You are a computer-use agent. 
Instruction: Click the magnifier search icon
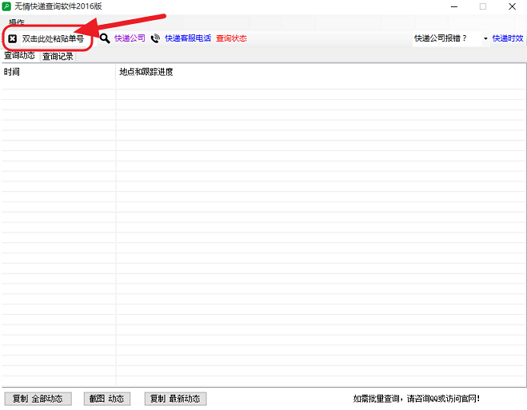[x=105, y=39]
